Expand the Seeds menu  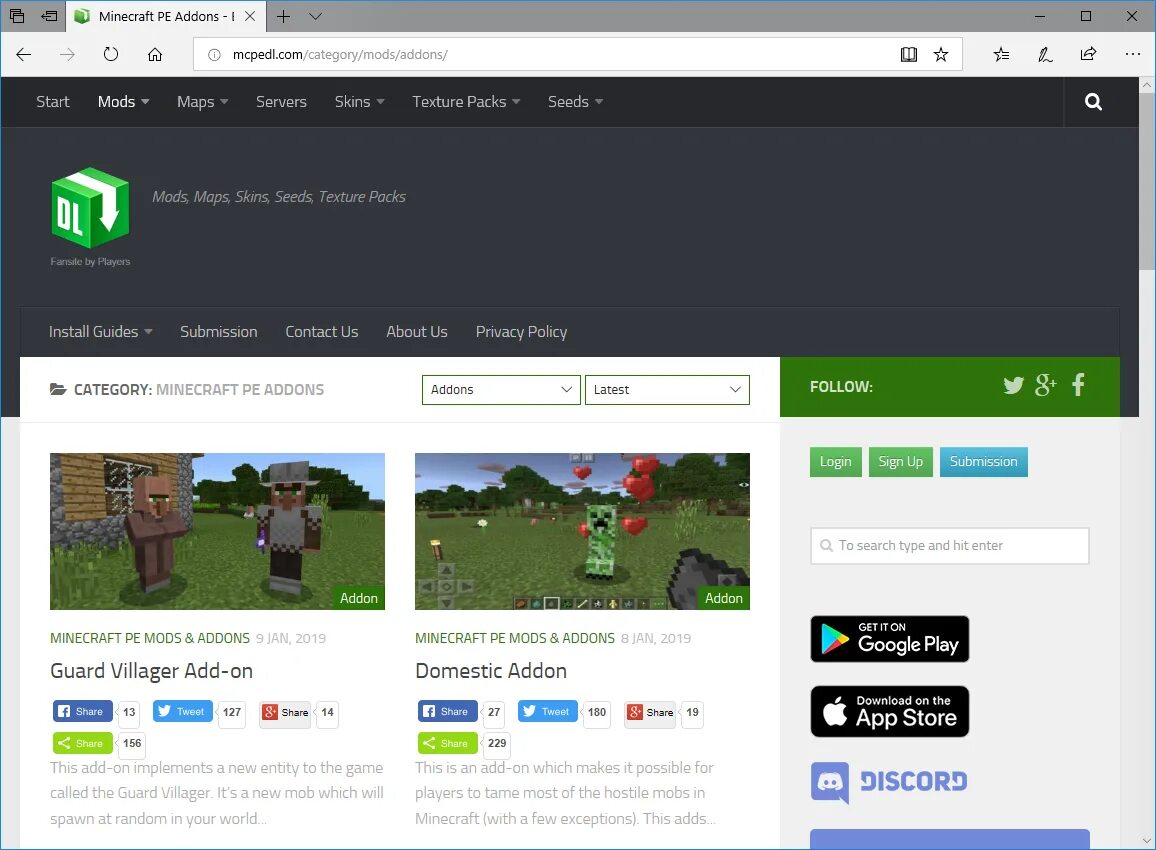point(575,102)
